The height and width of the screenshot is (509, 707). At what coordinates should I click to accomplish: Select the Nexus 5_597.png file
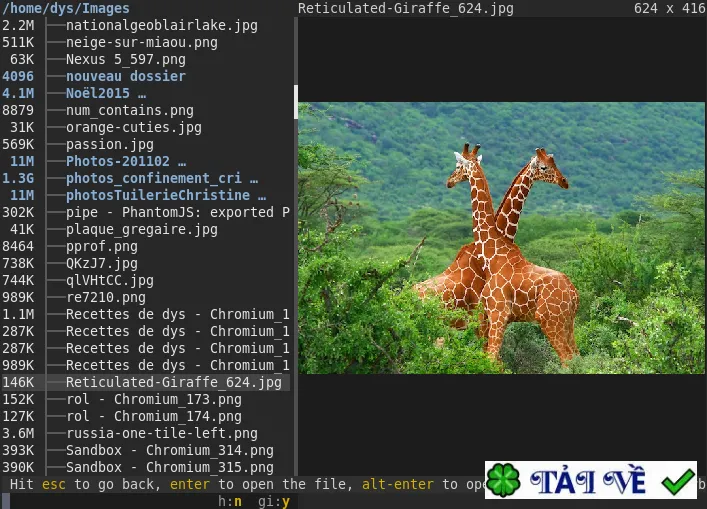point(126,60)
